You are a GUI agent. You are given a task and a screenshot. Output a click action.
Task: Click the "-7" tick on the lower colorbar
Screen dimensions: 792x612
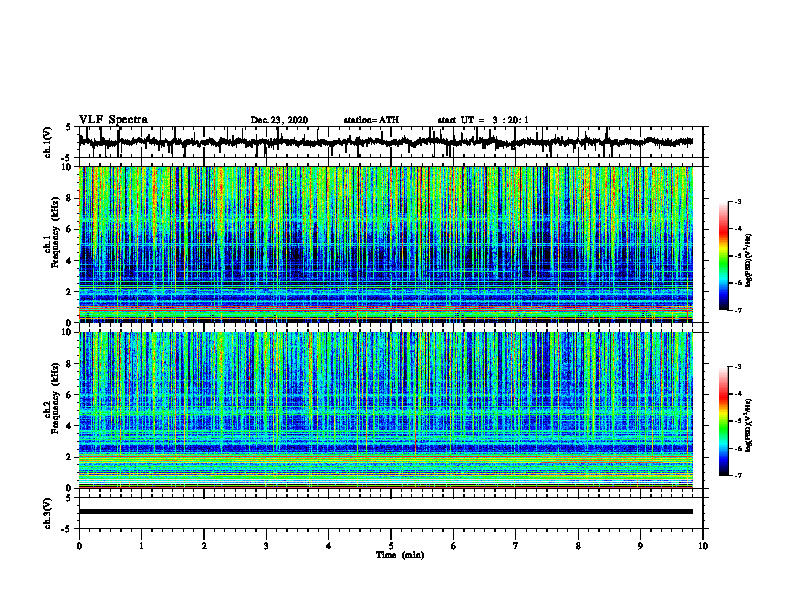pyautogui.click(x=737, y=475)
